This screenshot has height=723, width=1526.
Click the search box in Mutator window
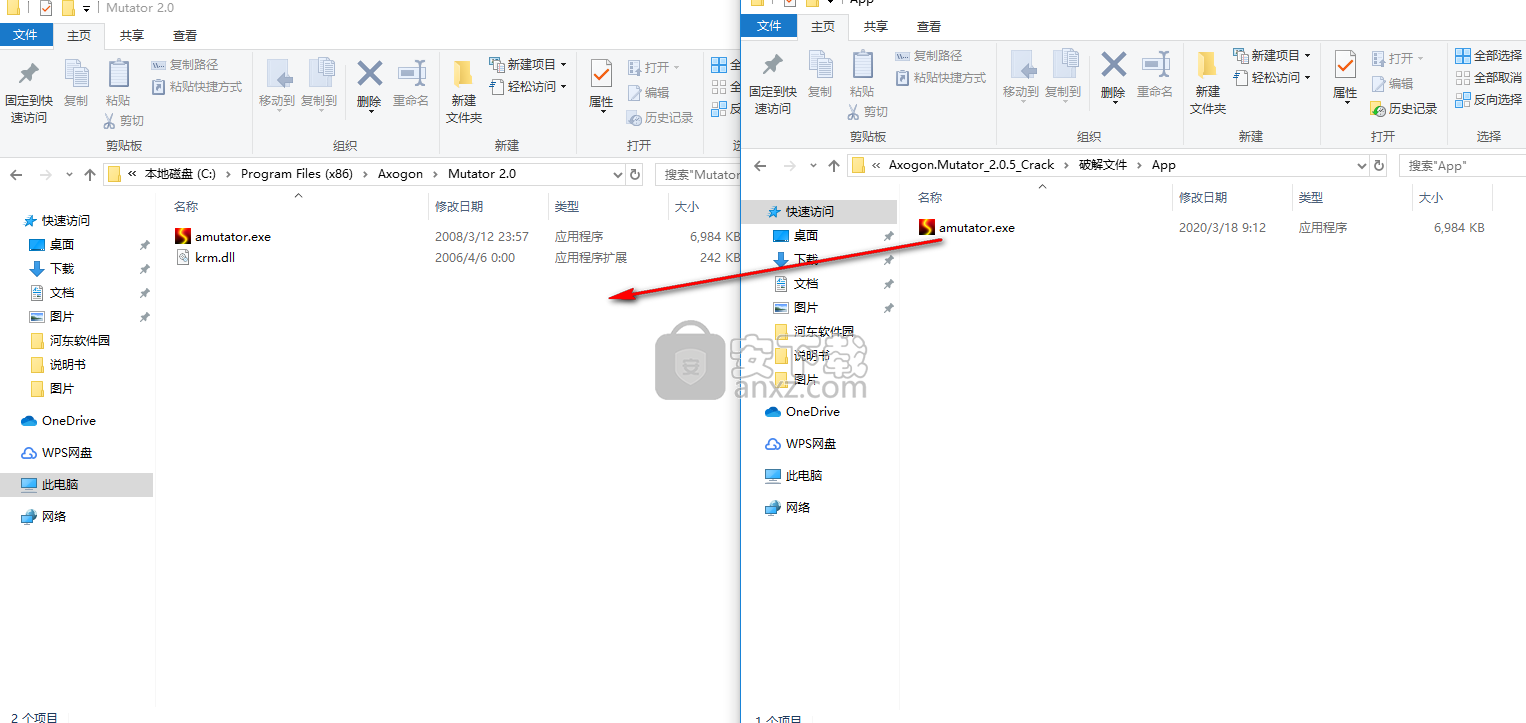tap(700, 174)
